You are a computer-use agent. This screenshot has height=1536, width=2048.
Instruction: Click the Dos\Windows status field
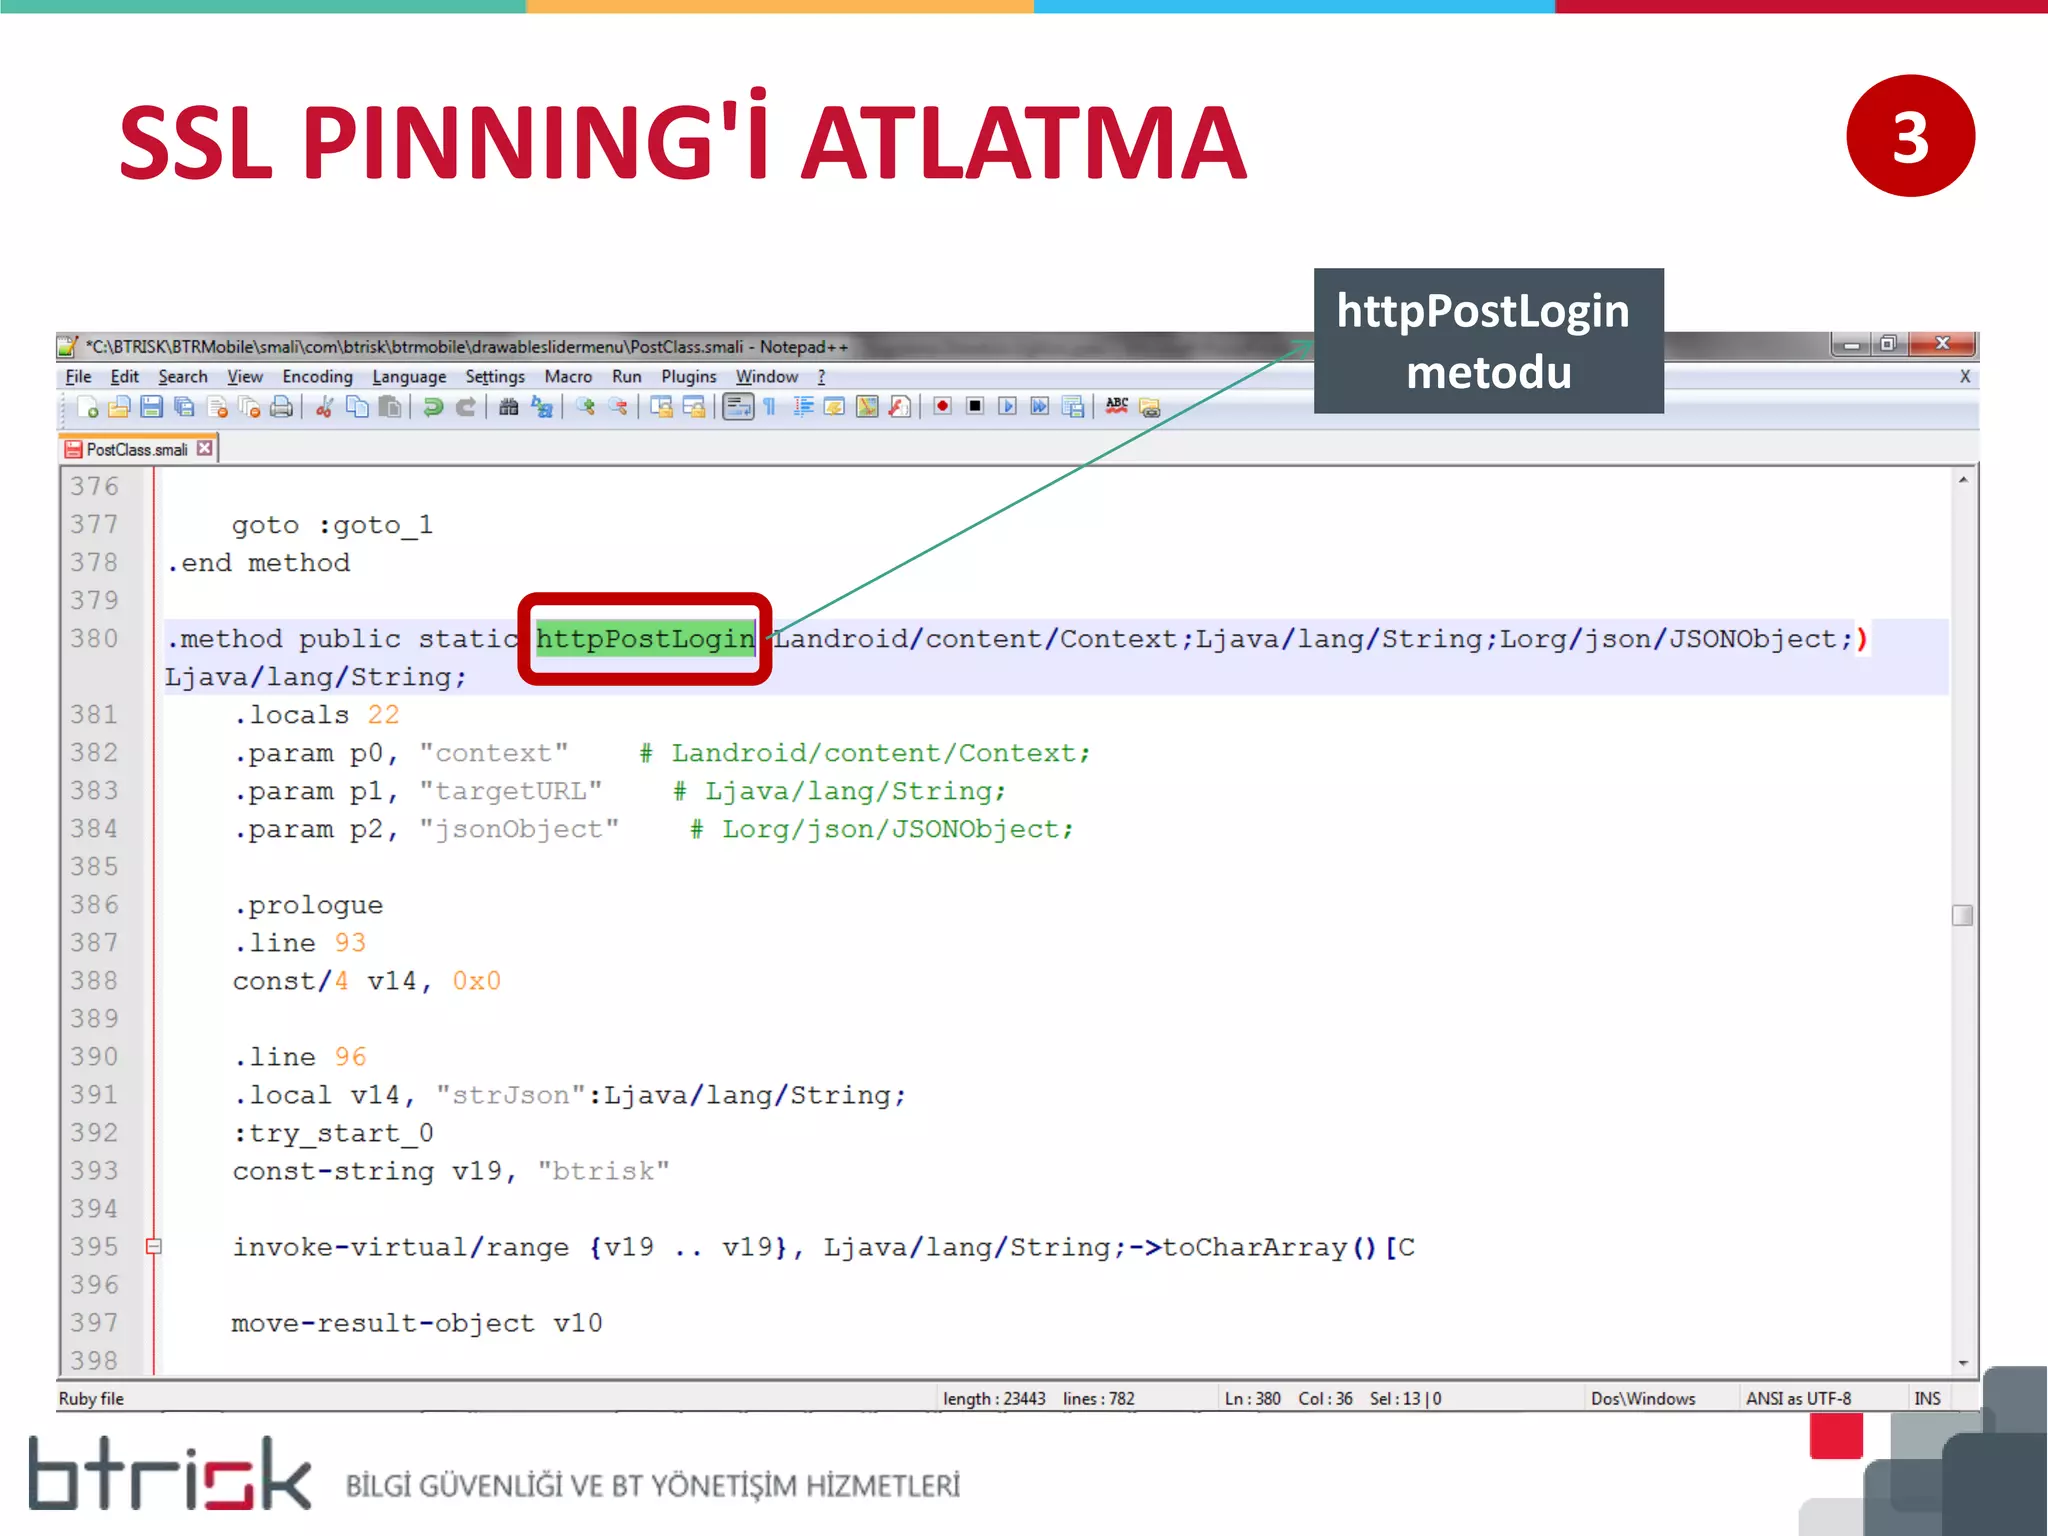1643,1398
